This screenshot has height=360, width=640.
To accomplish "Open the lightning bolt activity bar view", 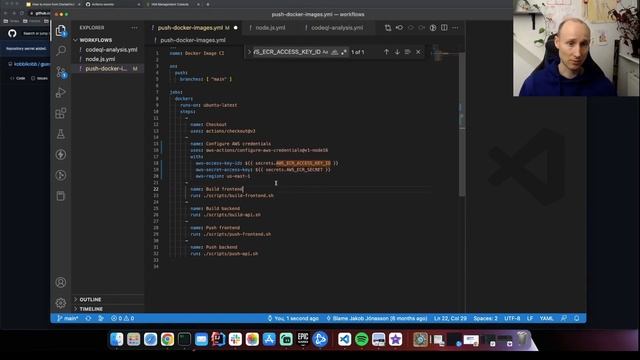I will tap(61, 155).
